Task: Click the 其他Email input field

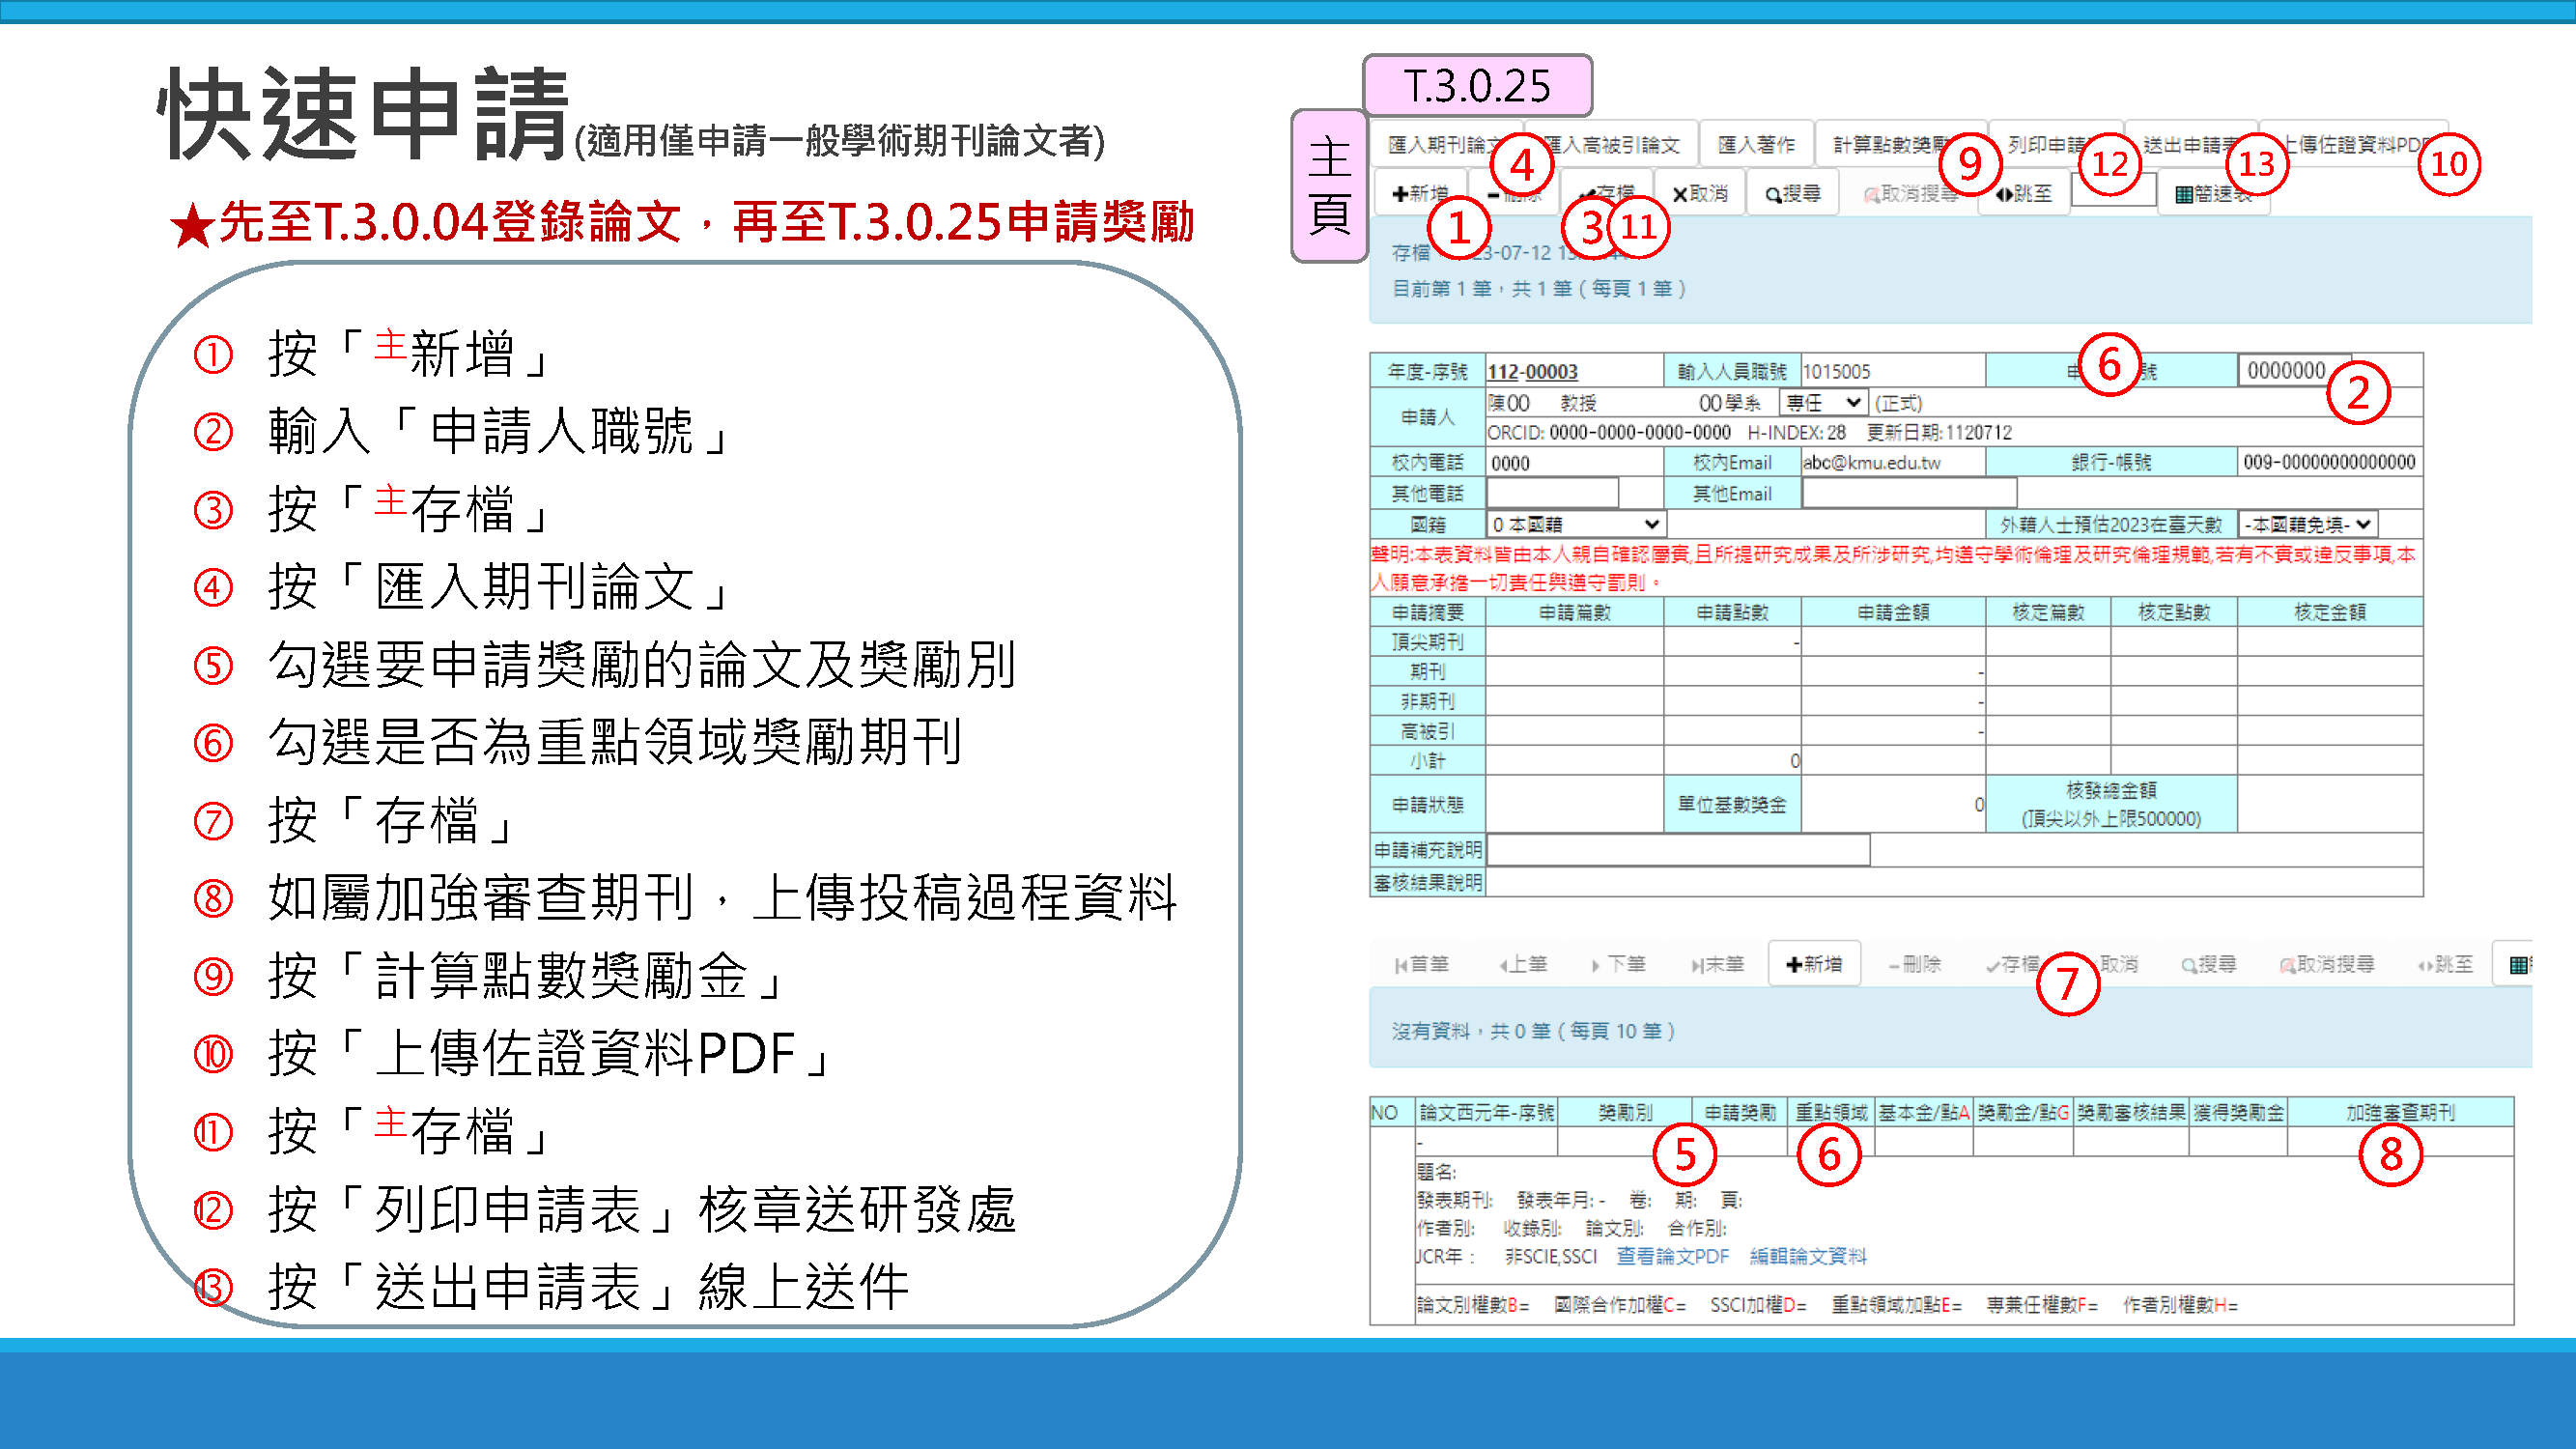Action: tap(1909, 493)
